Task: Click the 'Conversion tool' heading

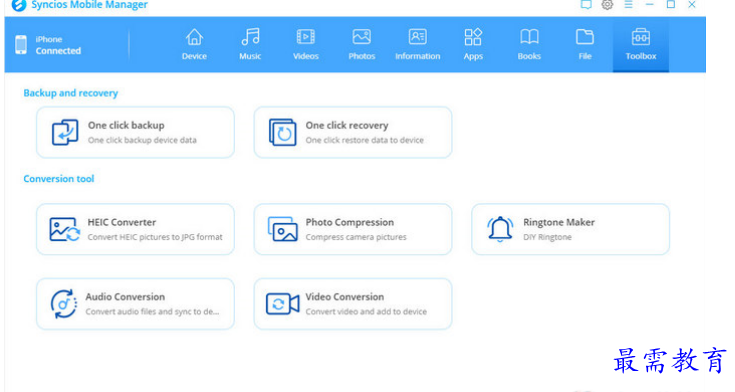Action: [x=59, y=179]
